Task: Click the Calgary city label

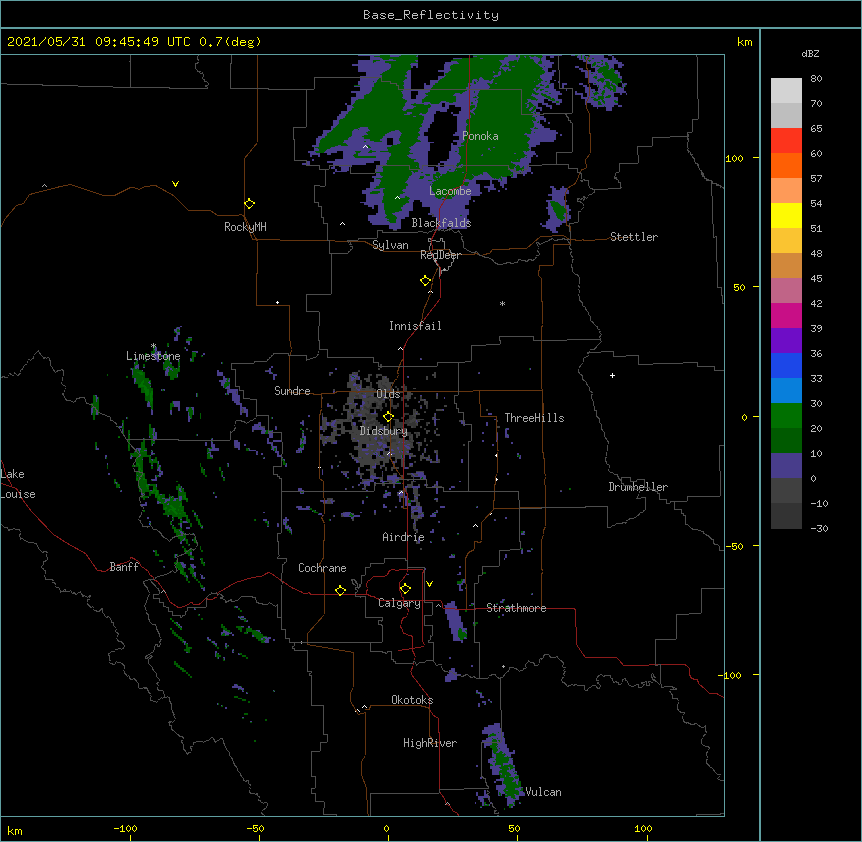Action: pyautogui.click(x=399, y=603)
